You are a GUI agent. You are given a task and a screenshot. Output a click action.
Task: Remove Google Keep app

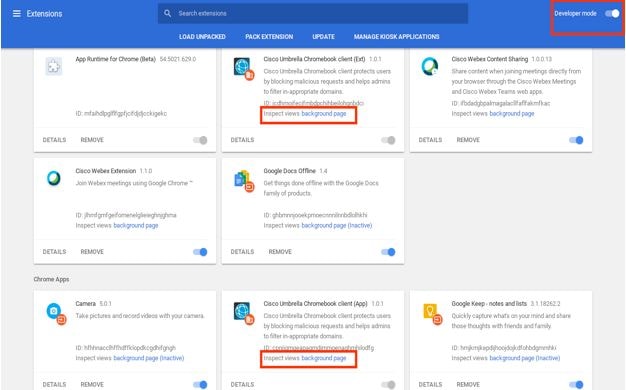pyautogui.click(x=468, y=384)
